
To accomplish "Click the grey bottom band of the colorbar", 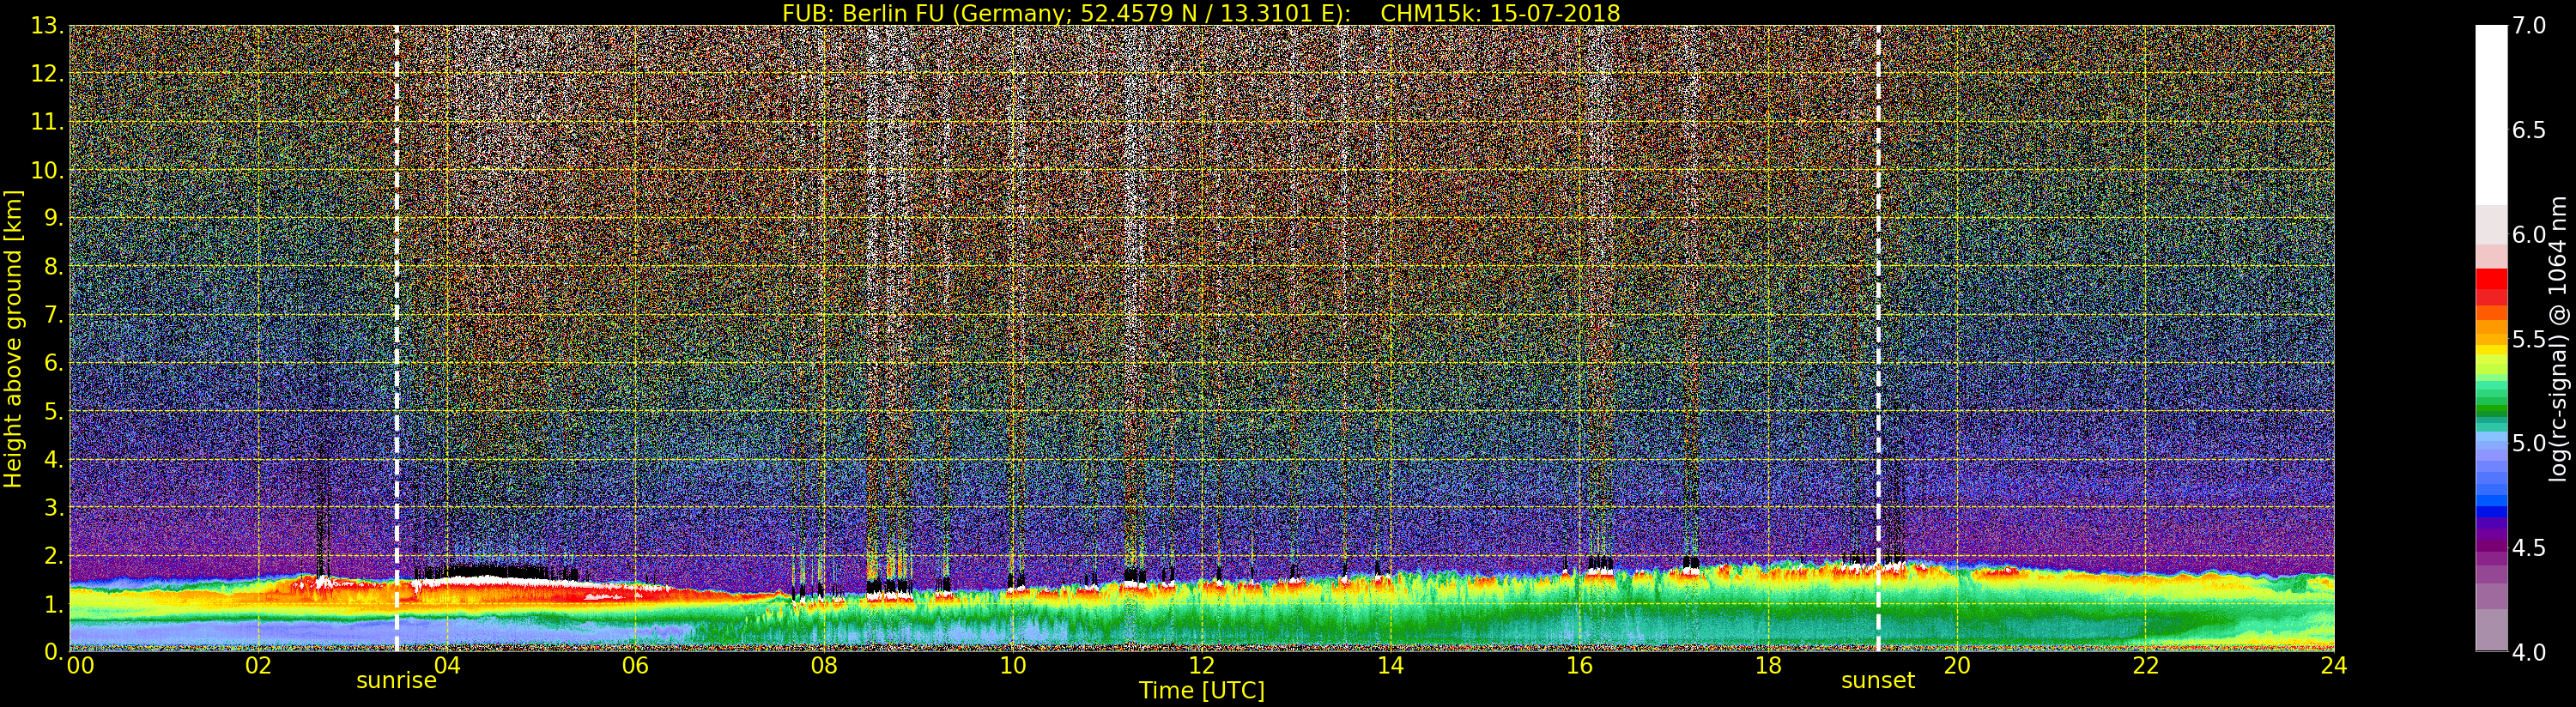I will click(x=2491, y=630).
